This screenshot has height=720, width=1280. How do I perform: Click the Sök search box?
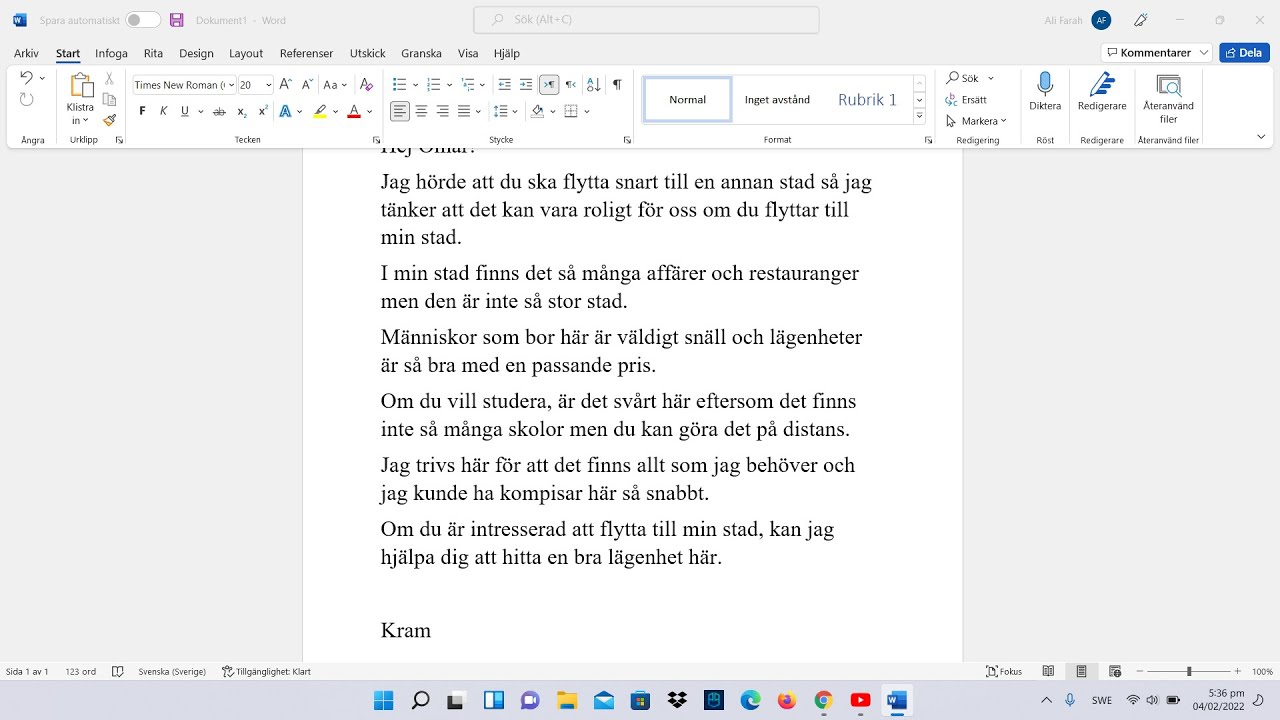point(646,20)
